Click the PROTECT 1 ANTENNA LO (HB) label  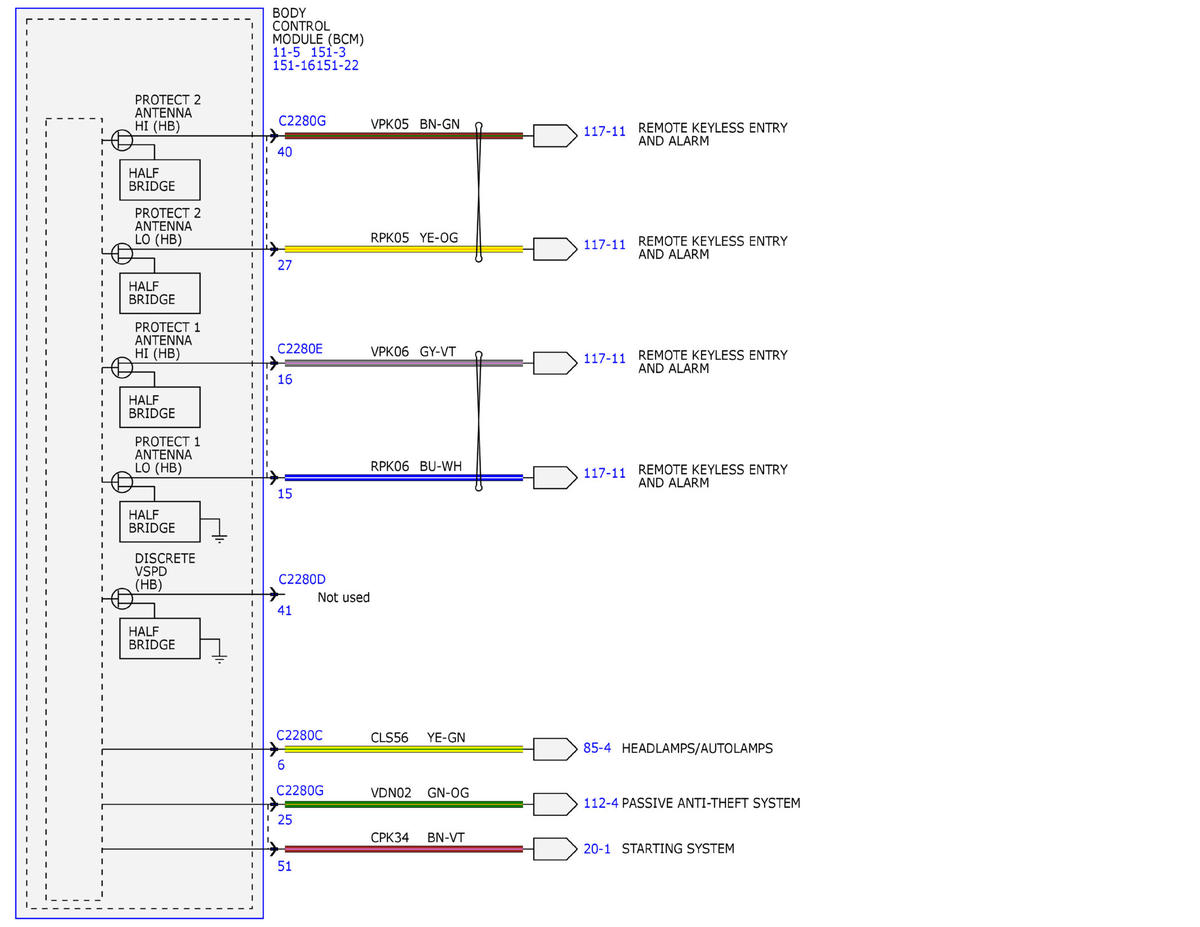pyautogui.click(x=168, y=455)
